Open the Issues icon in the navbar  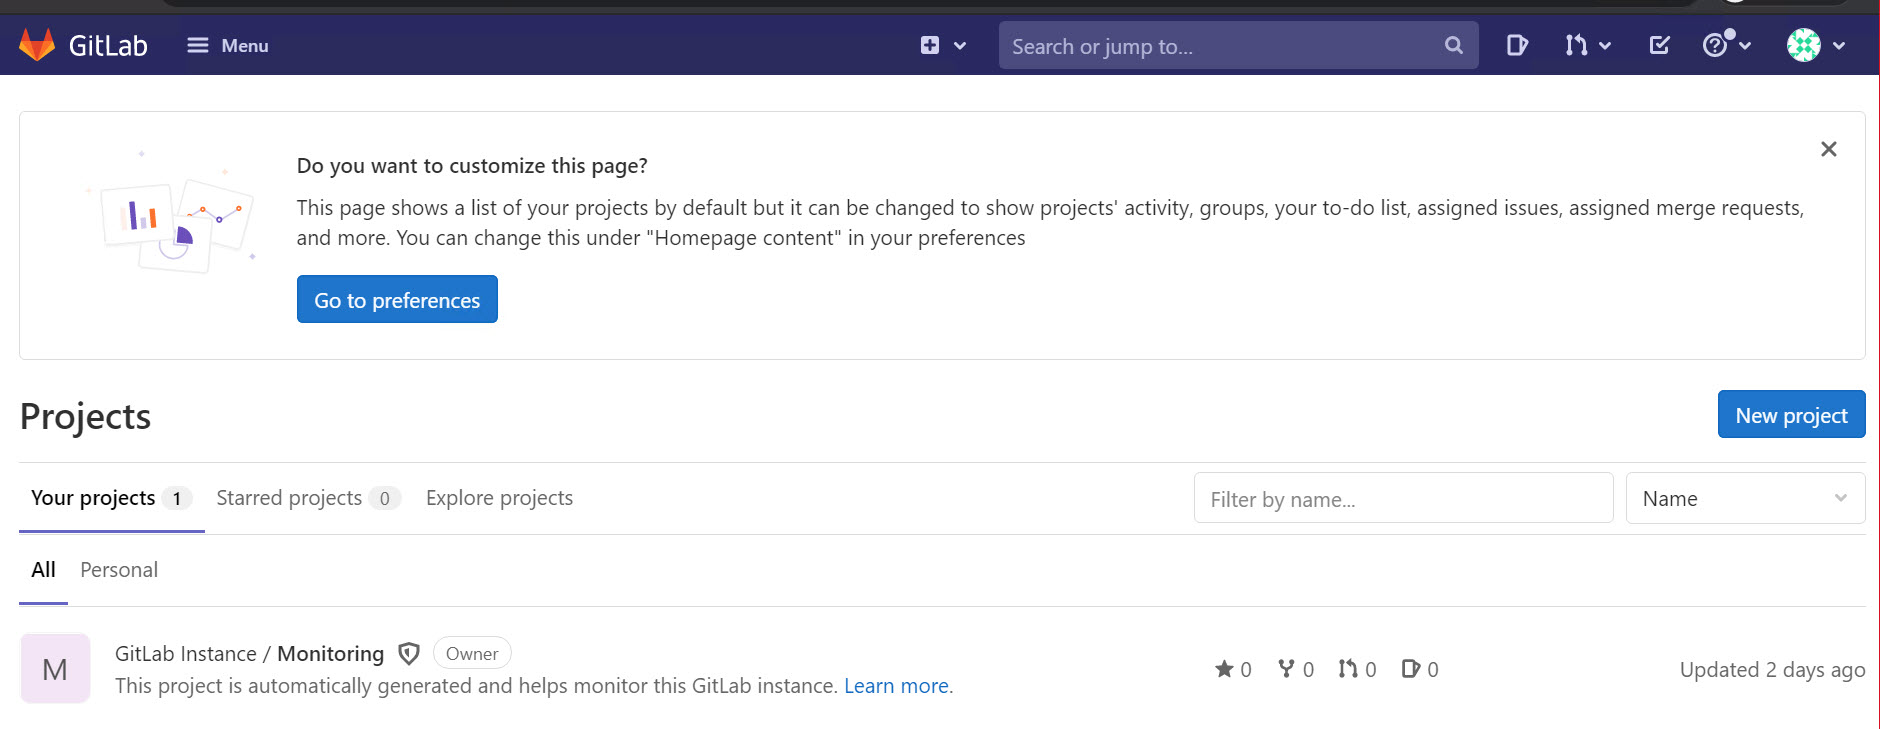tap(1516, 45)
